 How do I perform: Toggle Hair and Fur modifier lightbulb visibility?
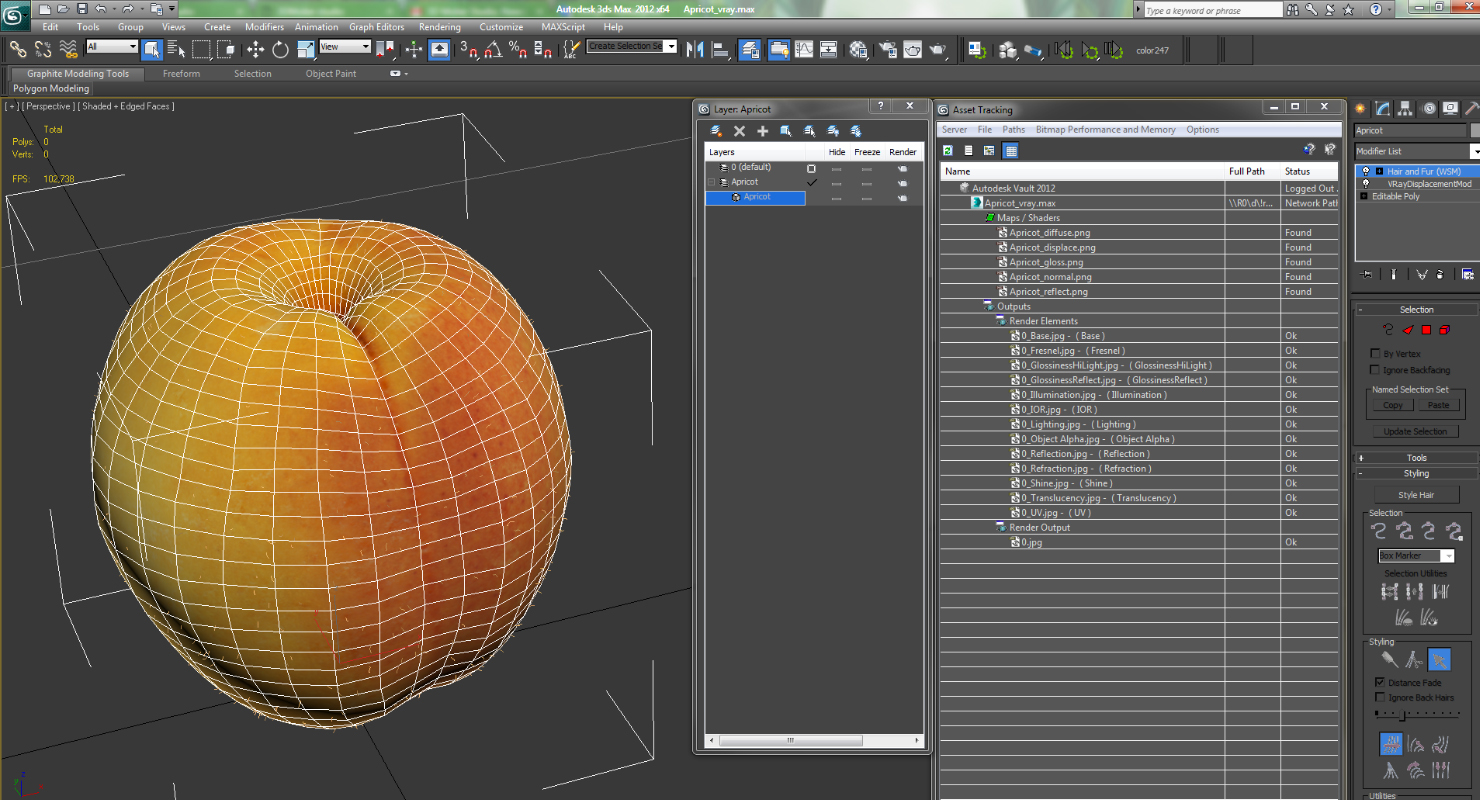[x=1366, y=172]
